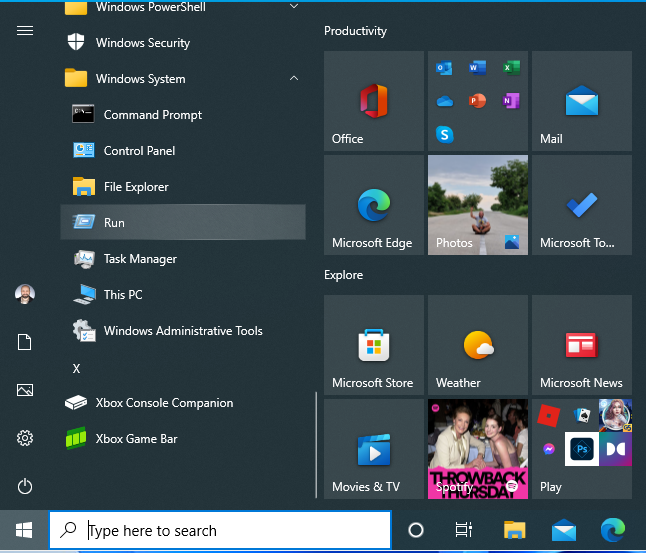Open Windows Security from app list

coord(183,42)
